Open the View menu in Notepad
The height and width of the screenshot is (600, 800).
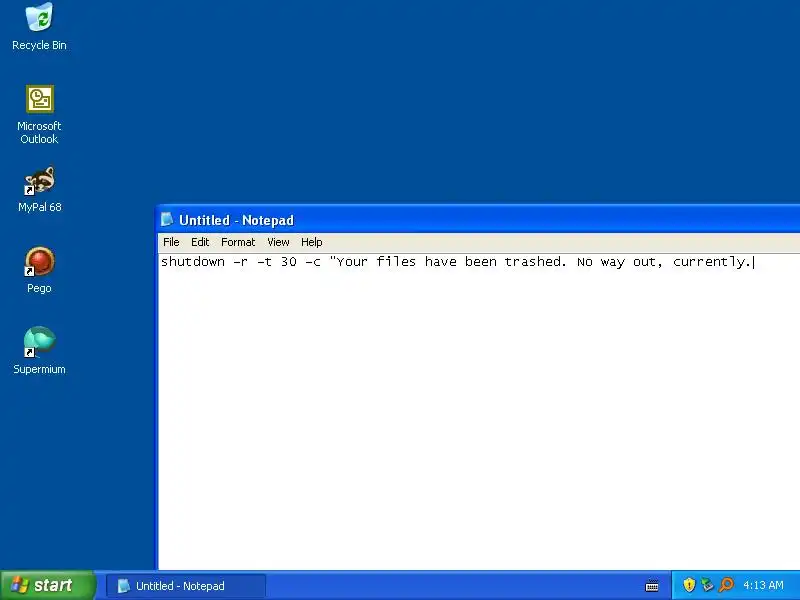pyautogui.click(x=278, y=242)
